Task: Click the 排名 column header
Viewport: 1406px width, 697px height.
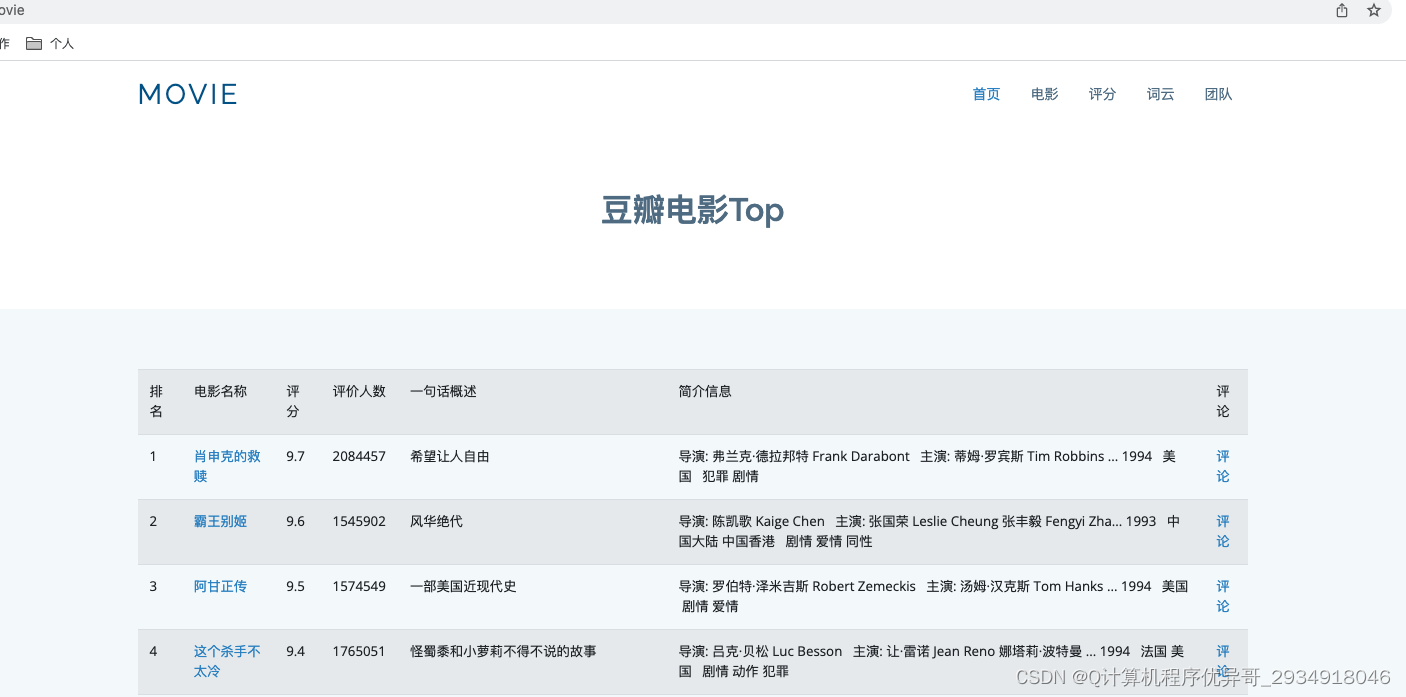Action: 156,401
